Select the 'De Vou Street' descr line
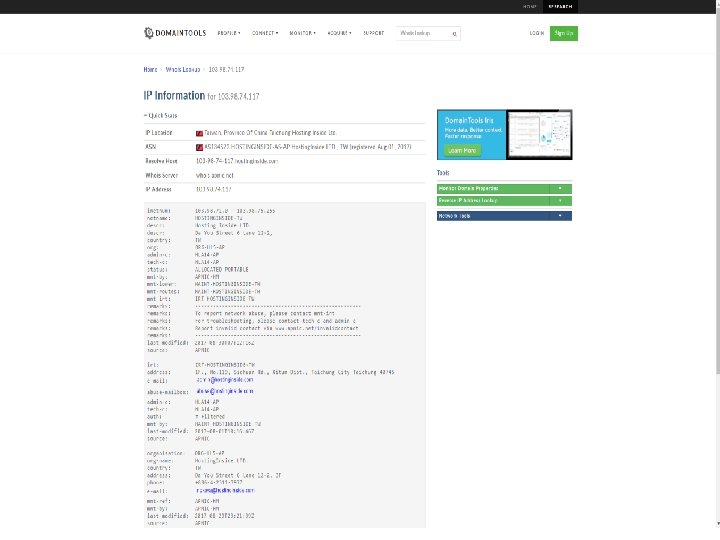This screenshot has height=540, width=720. (234, 233)
